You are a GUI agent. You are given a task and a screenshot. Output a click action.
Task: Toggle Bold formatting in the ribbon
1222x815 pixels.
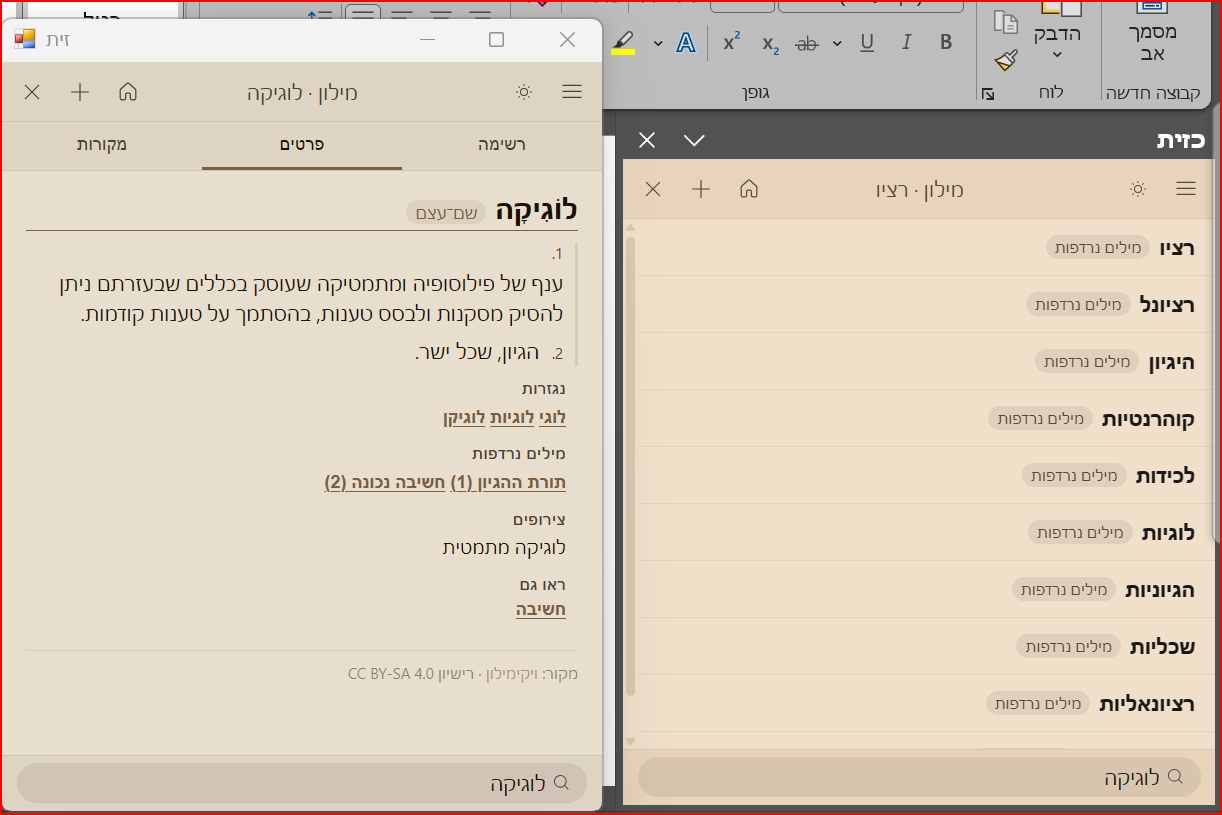[x=946, y=43]
